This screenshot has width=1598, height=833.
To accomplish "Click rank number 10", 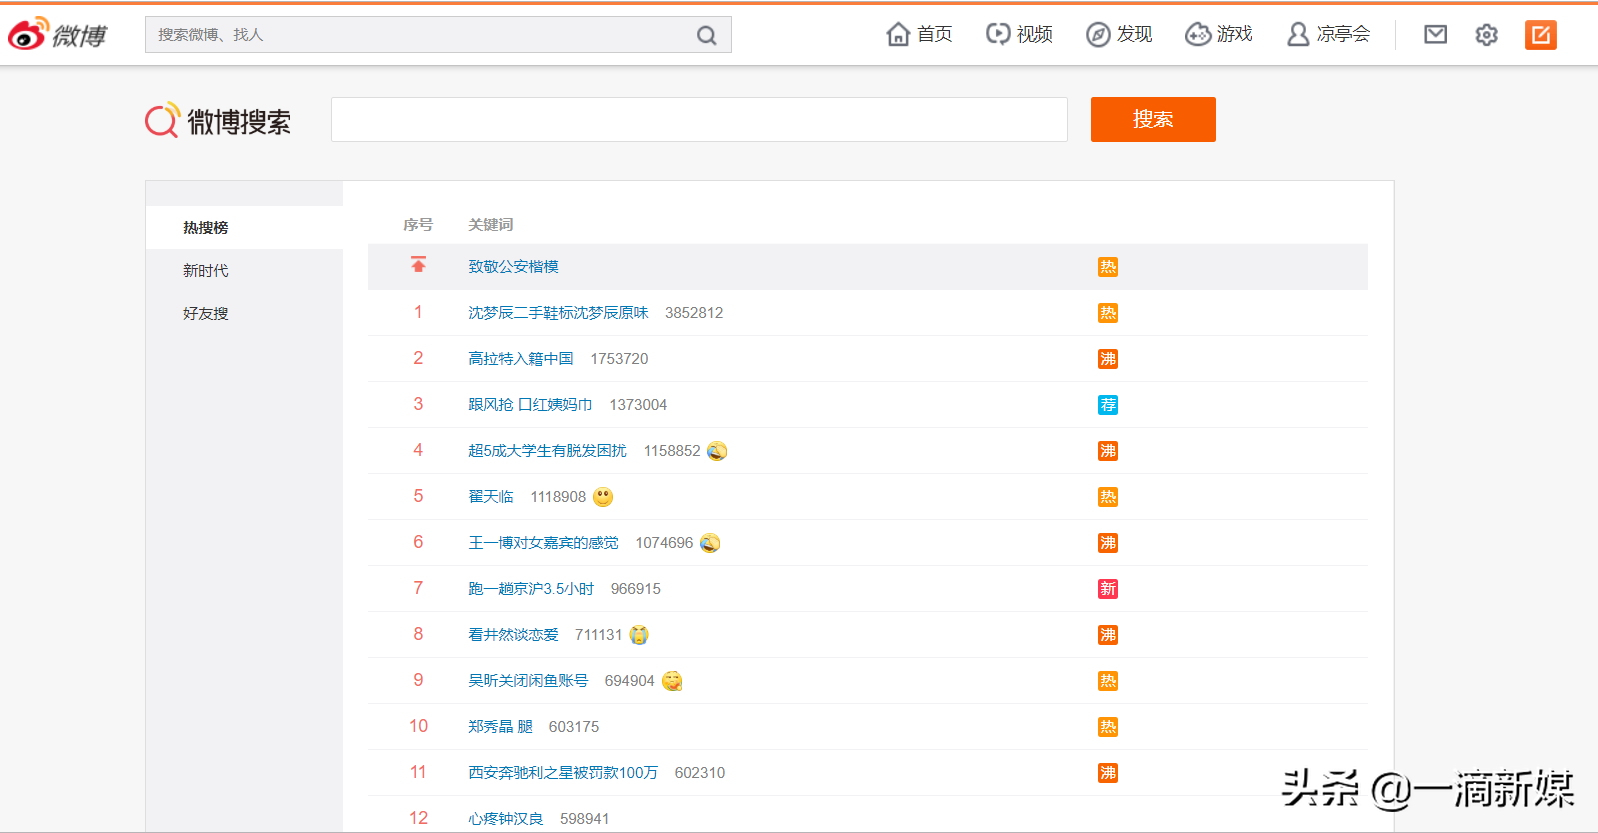I will tap(418, 726).
